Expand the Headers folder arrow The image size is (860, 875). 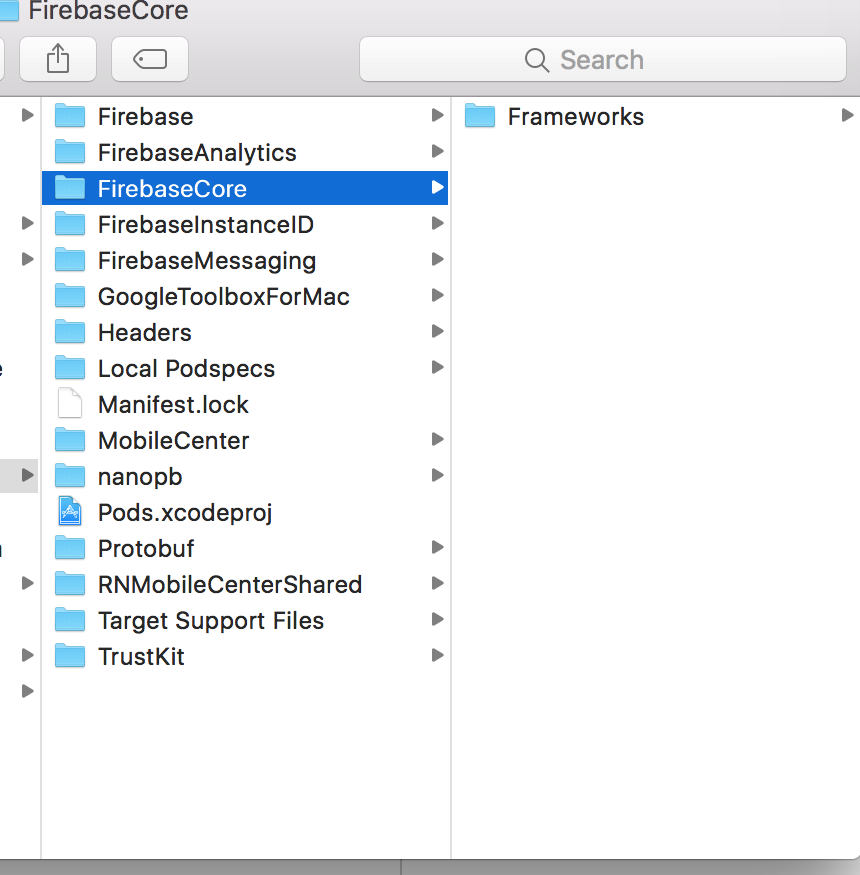(x=438, y=331)
